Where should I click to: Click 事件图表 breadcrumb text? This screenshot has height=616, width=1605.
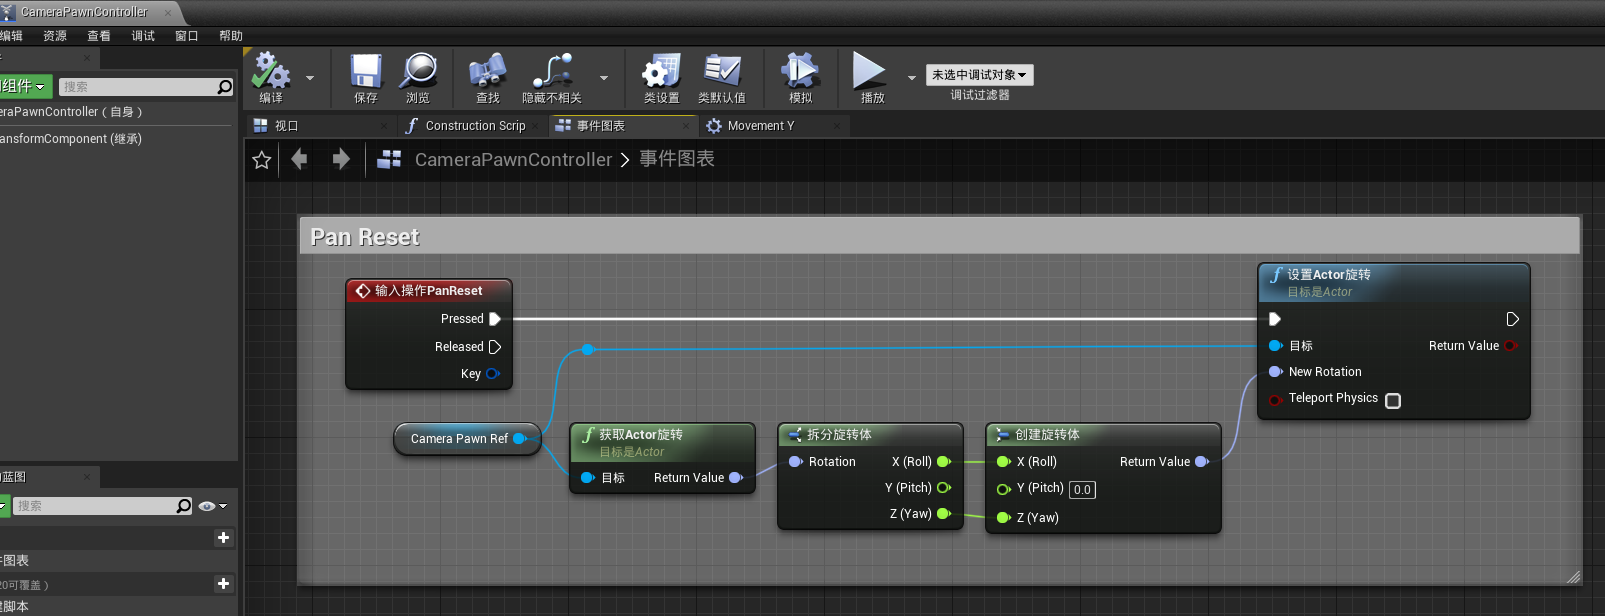(677, 159)
